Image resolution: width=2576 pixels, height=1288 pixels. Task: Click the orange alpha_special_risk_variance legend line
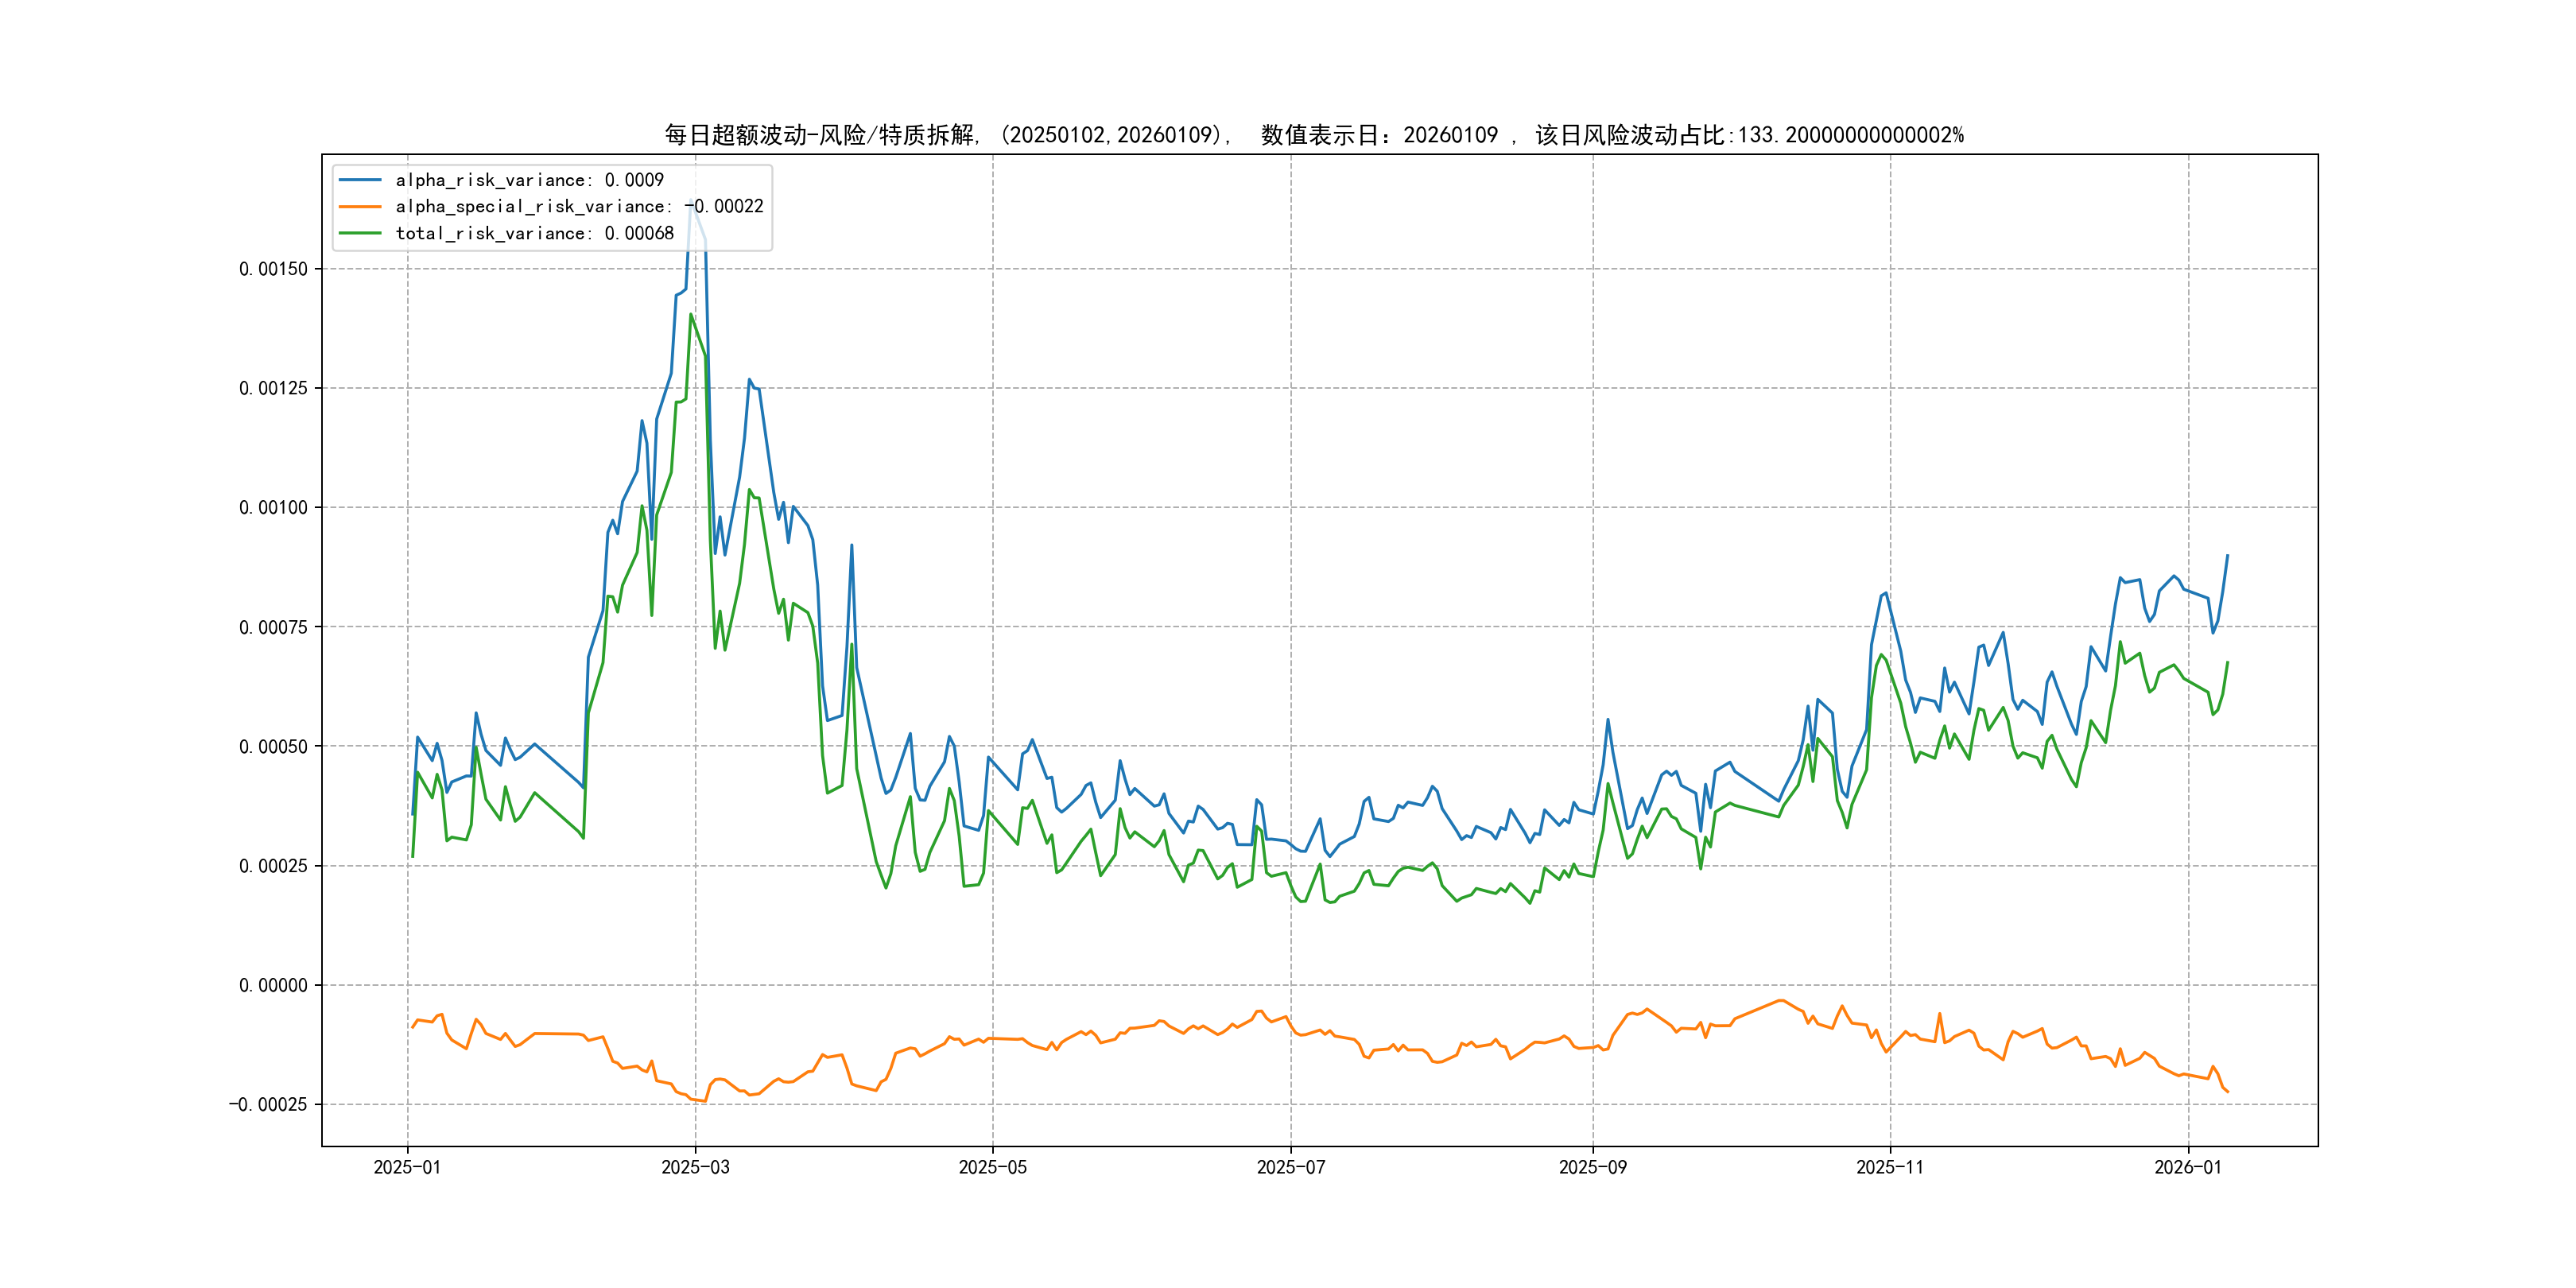(360, 207)
